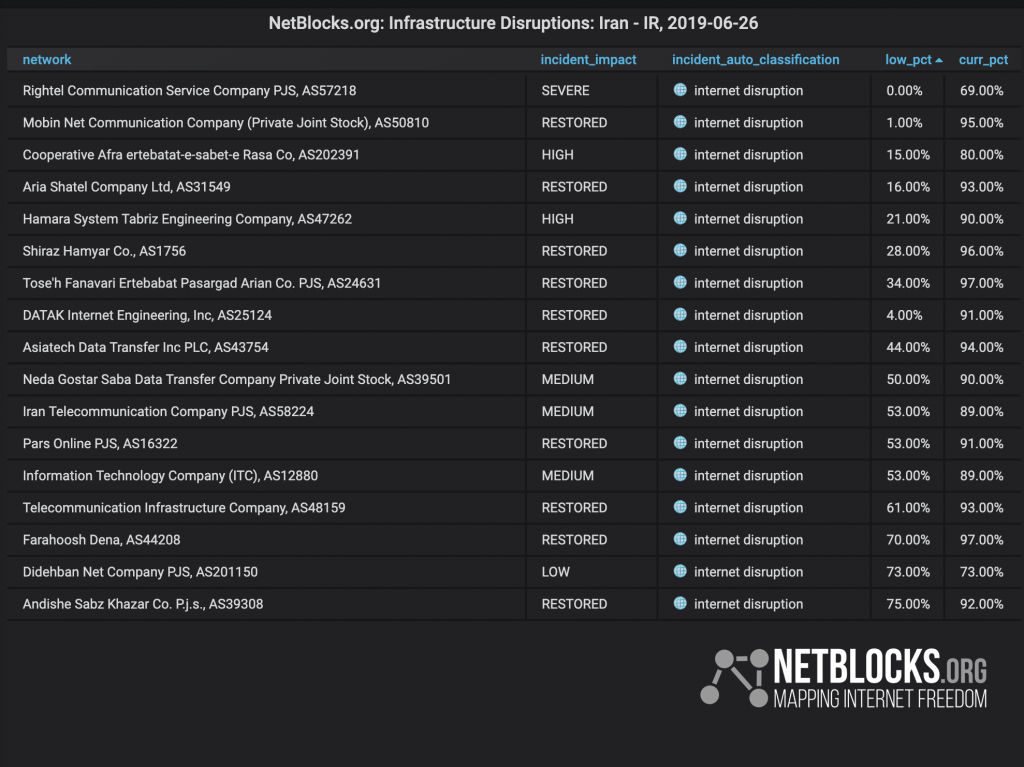This screenshot has width=1024, height=767.
Task: Click the 61.00% low_pct value for Telecommunication Infrastructure
Action: 908,508
